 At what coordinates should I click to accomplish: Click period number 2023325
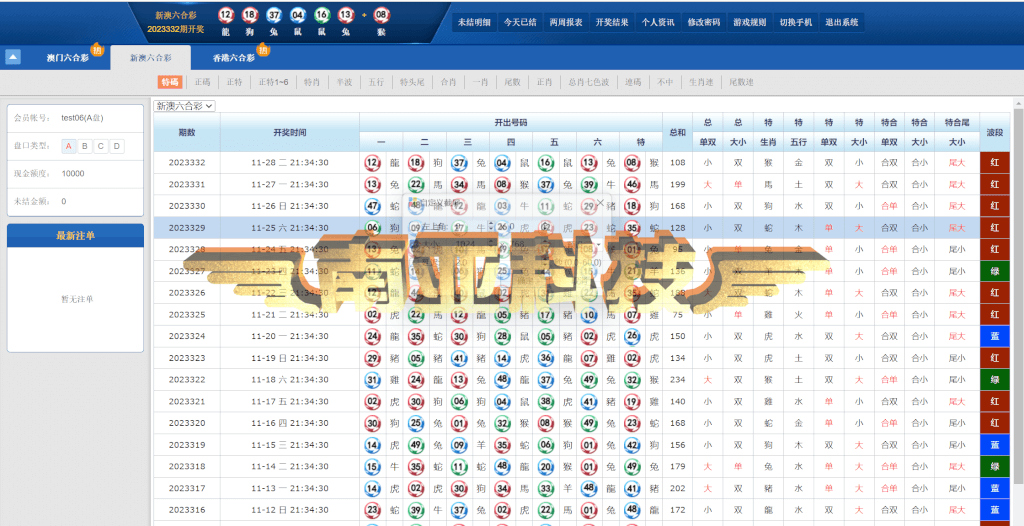tap(187, 314)
